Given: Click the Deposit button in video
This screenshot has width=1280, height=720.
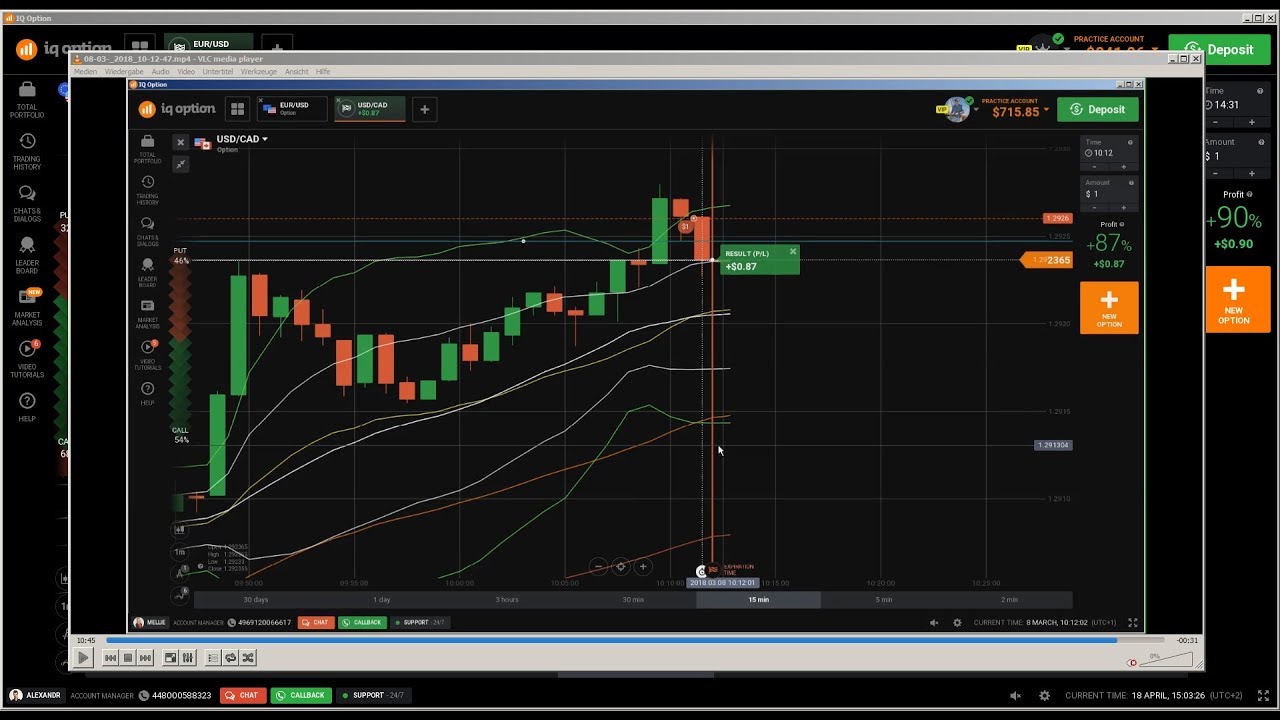Looking at the screenshot, I should [1098, 109].
